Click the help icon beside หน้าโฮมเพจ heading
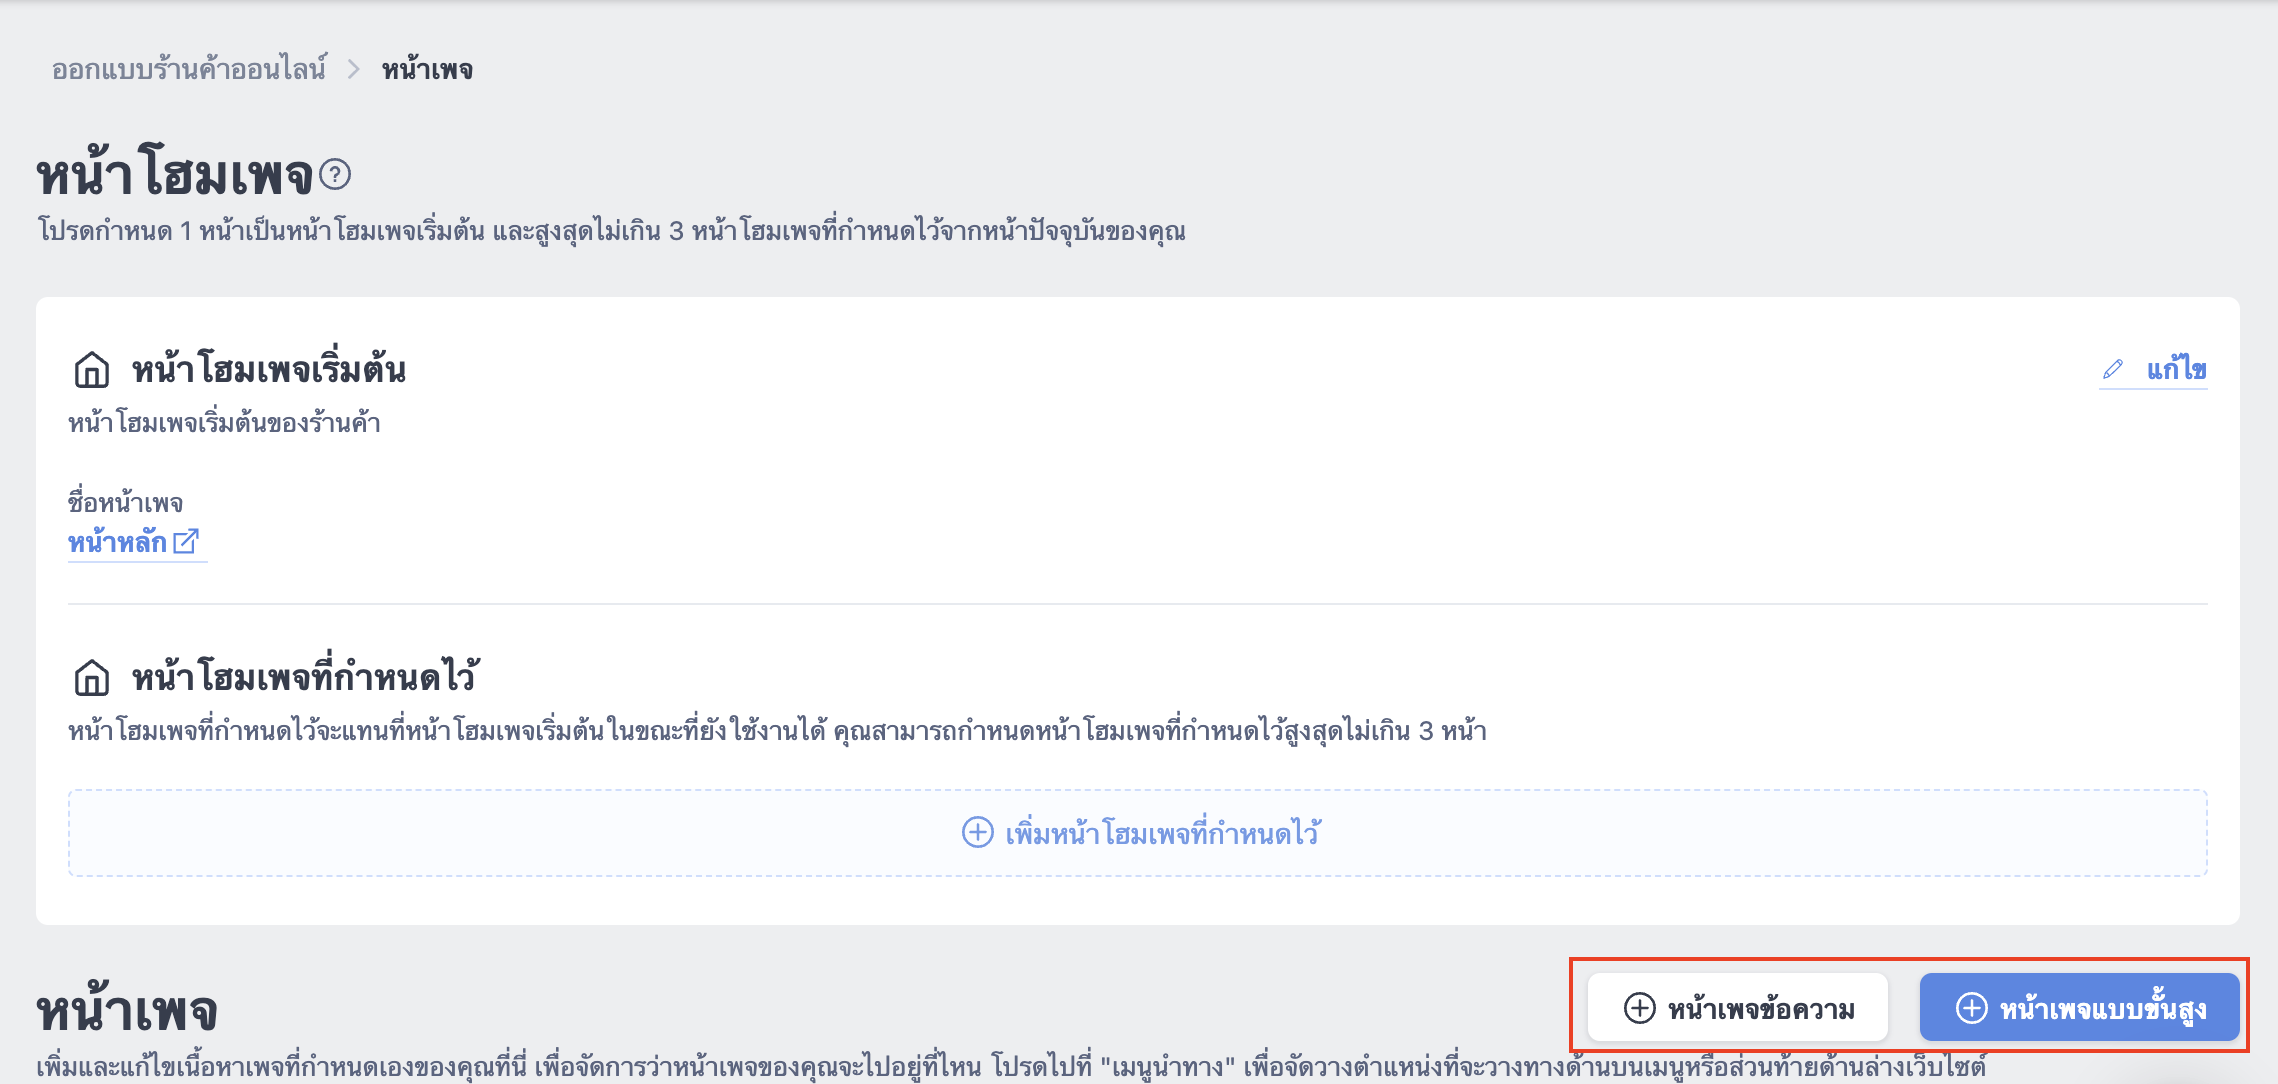 pyautogui.click(x=335, y=175)
